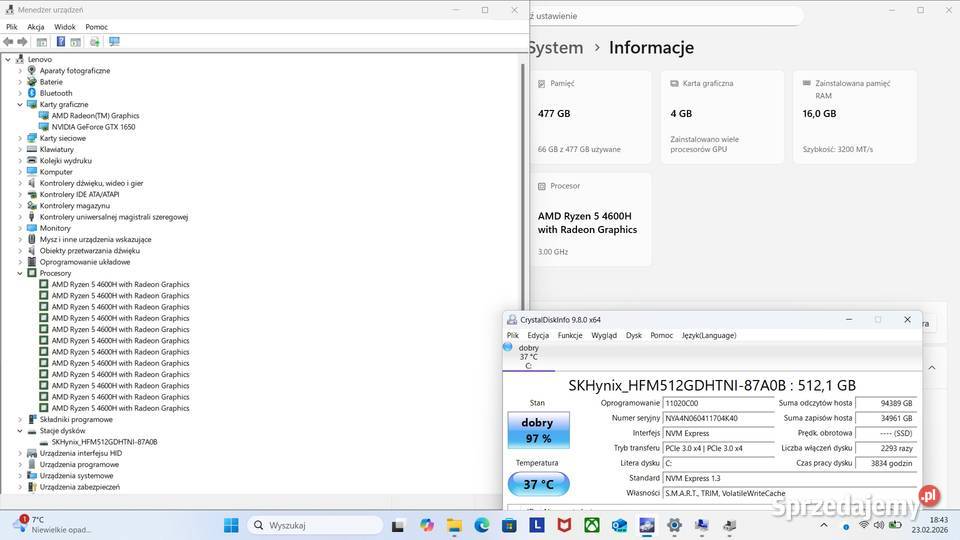Open Help via blue question mark icon
Viewport: 960px width, 540px height.
pyautogui.click(x=61, y=42)
